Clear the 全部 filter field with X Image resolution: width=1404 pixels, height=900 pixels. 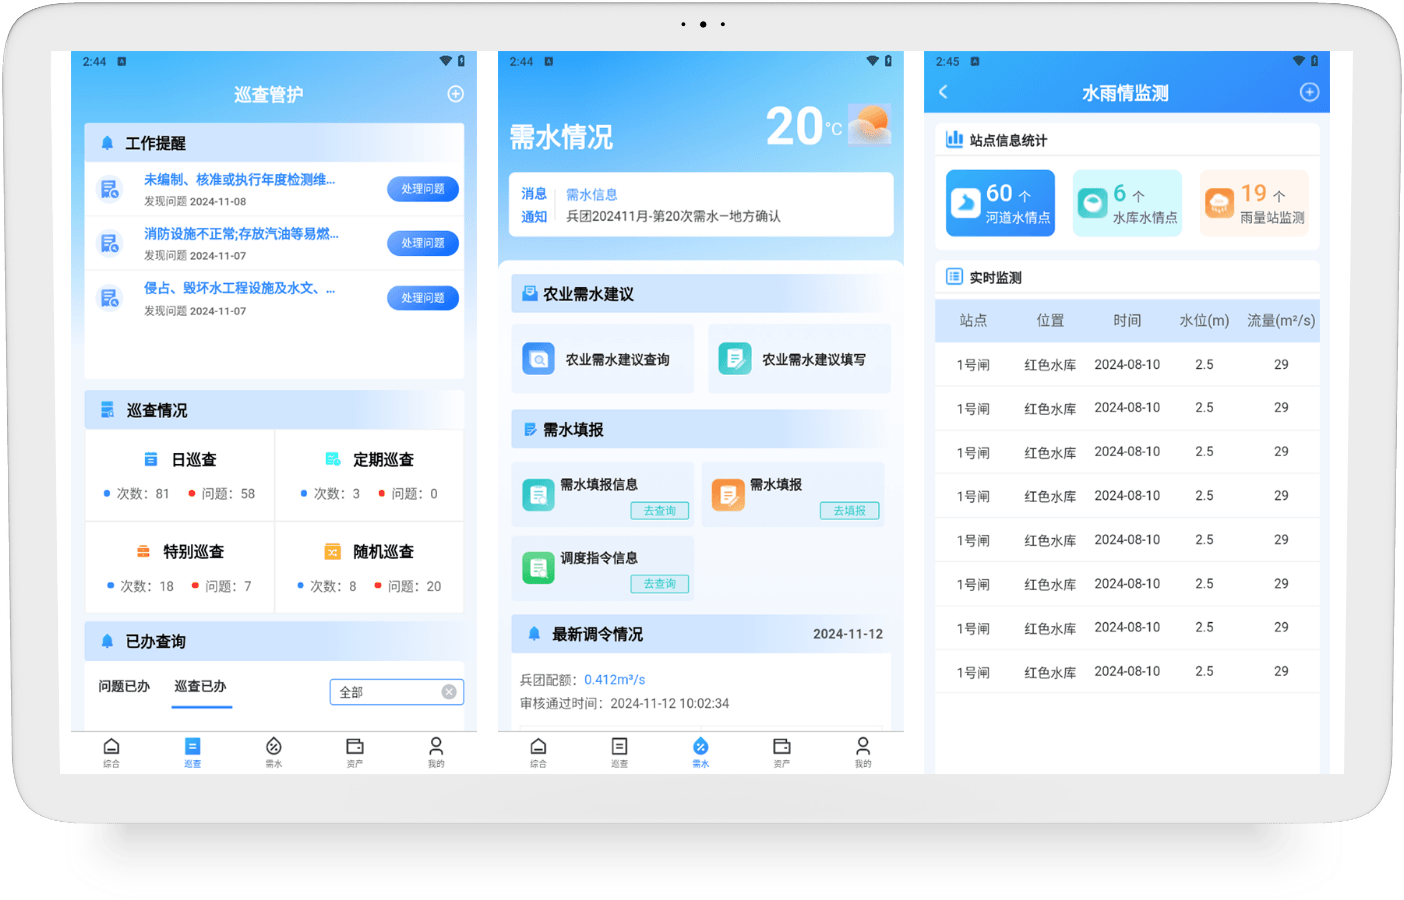[x=449, y=692]
